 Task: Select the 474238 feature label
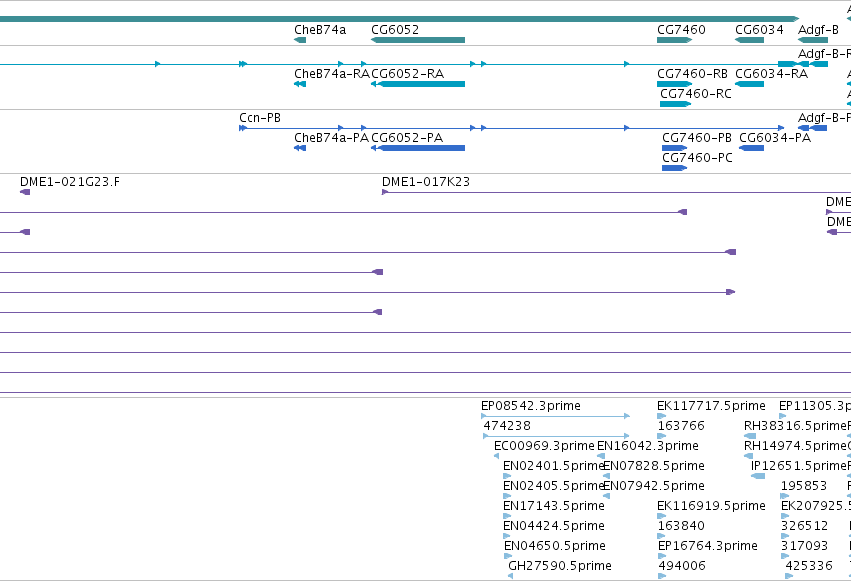(x=507, y=426)
